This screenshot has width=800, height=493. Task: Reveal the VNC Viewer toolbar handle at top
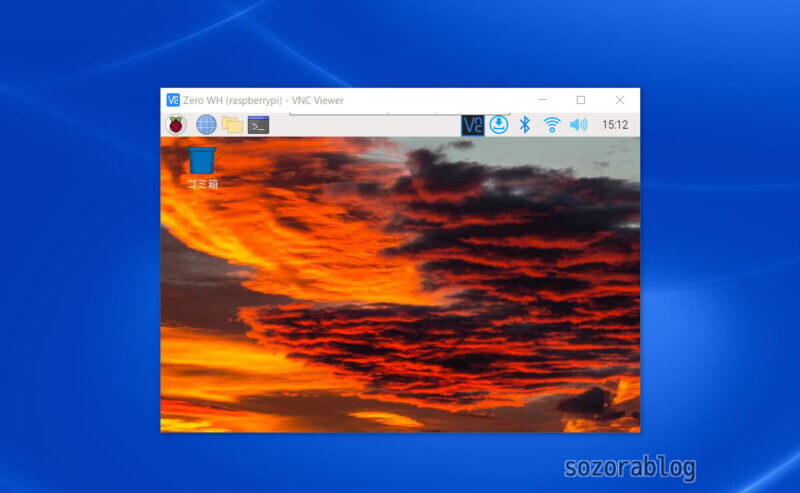[399, 114]
